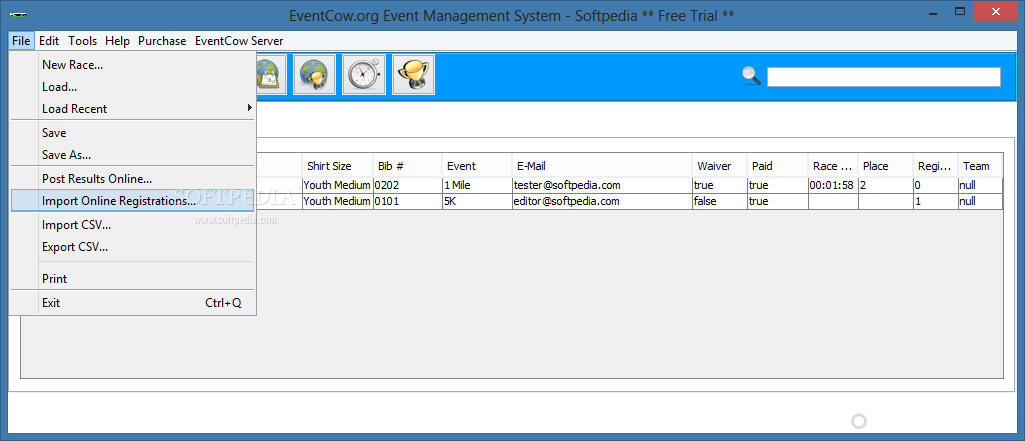Screen dimensions: 1025x441
Task: Open the Help menu
Action: point(118,41)
